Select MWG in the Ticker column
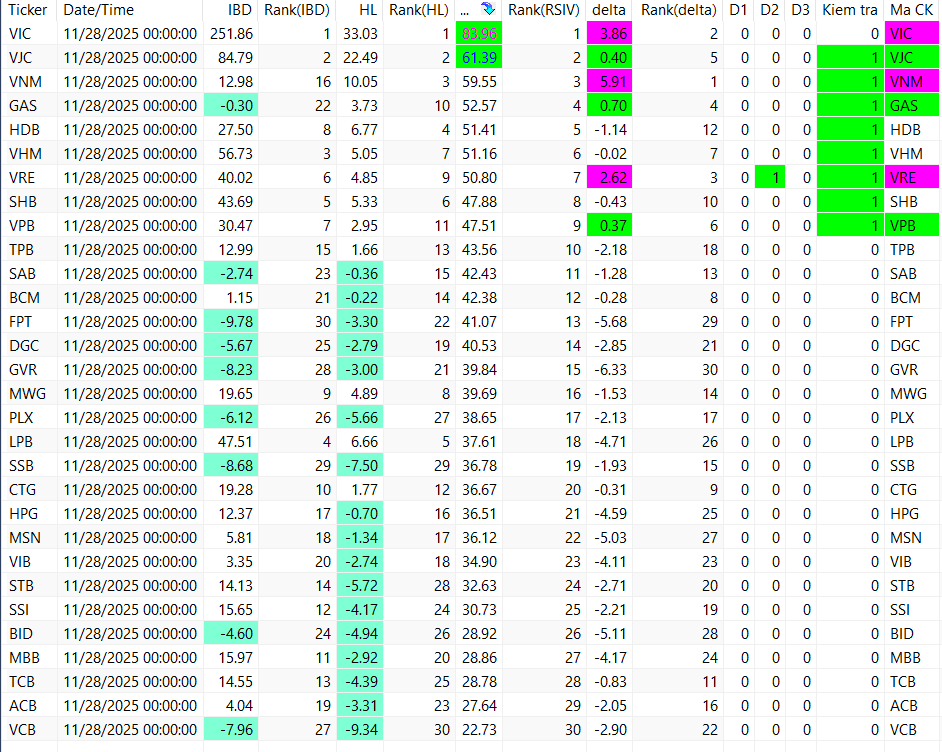 (x=28, y=394)
